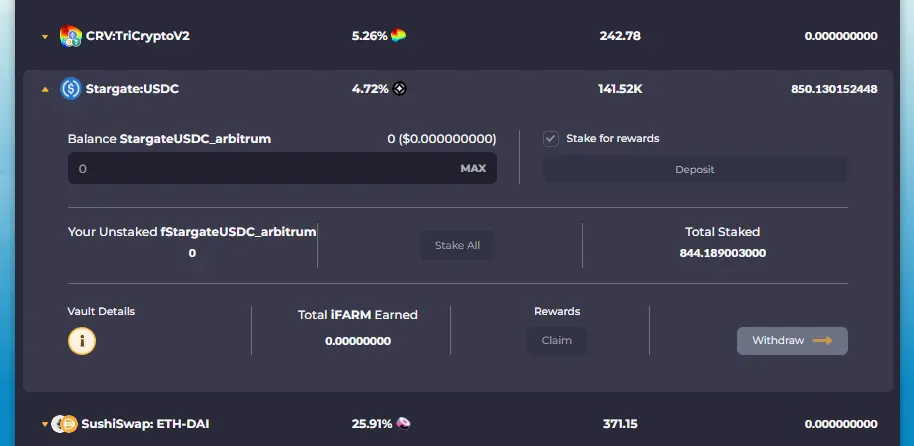The image size is (914, 446).
Task: Collapse the Stargate:USDC row arrow
Action: pyautogui.click(x=45, y=90)
